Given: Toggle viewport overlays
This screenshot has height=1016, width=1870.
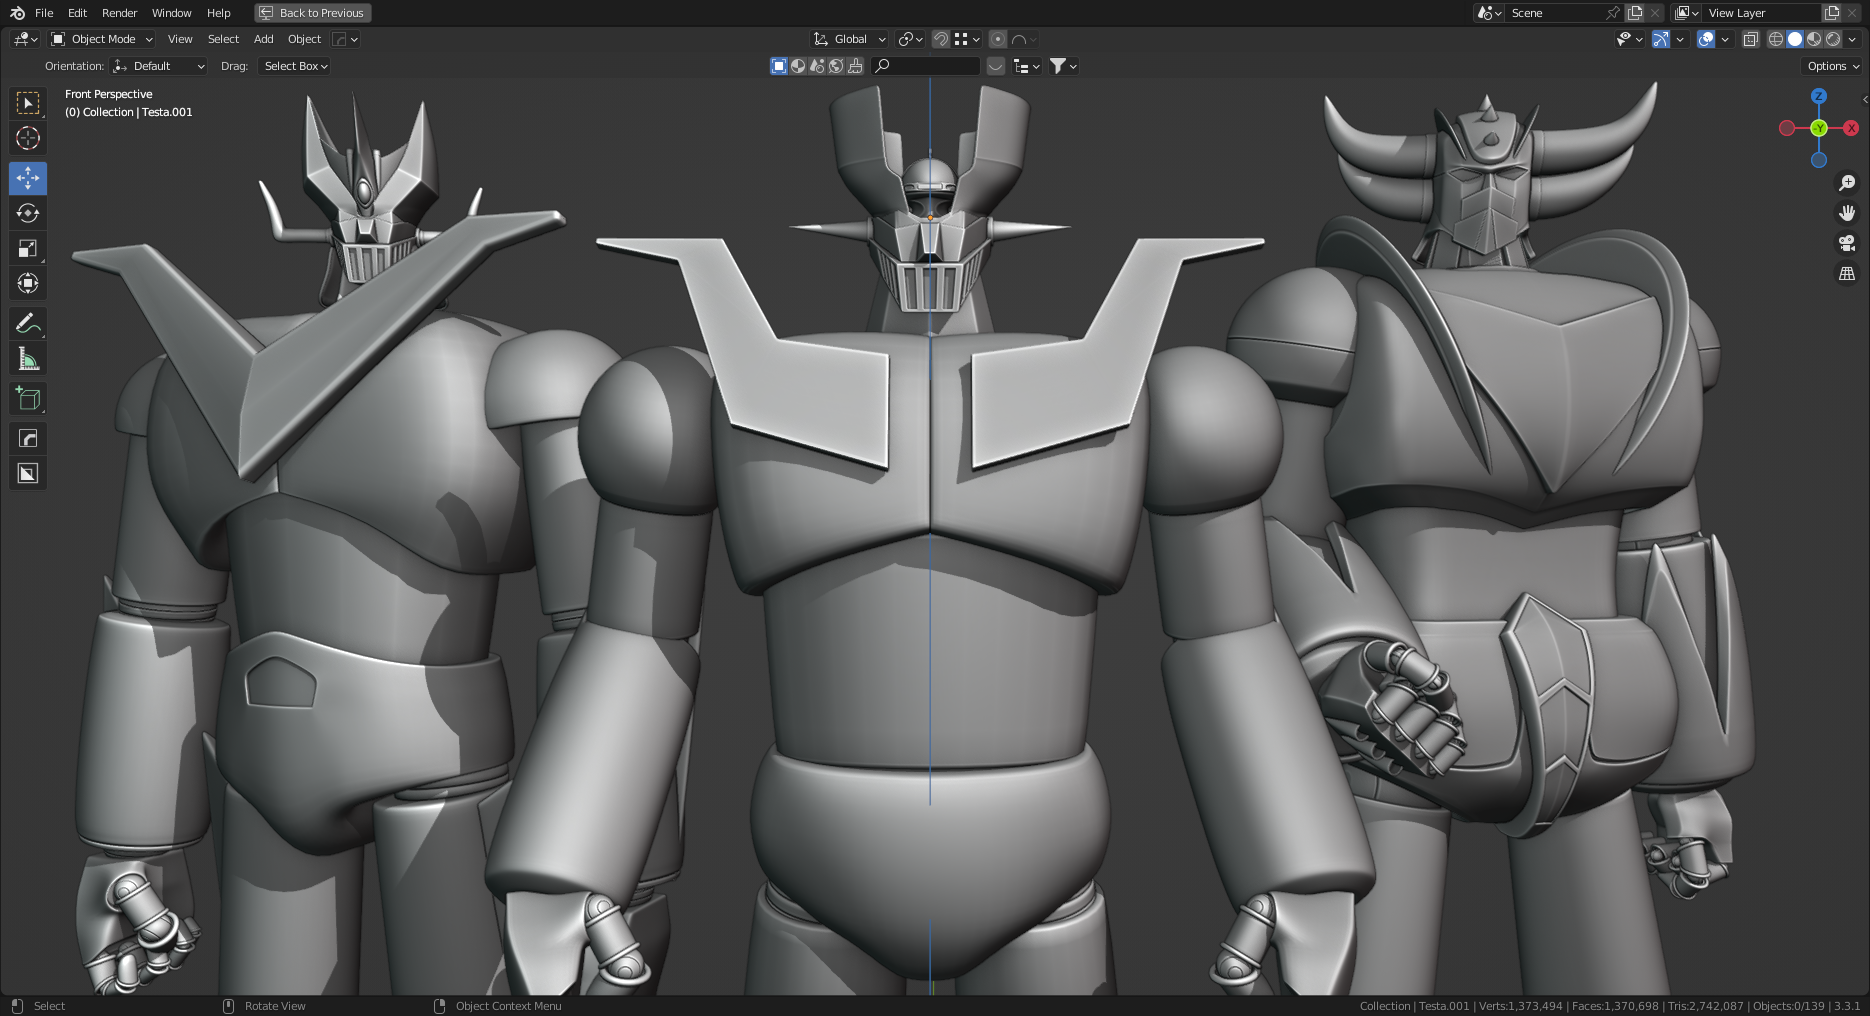Looking at the screenshot, I should [1706, 39].
